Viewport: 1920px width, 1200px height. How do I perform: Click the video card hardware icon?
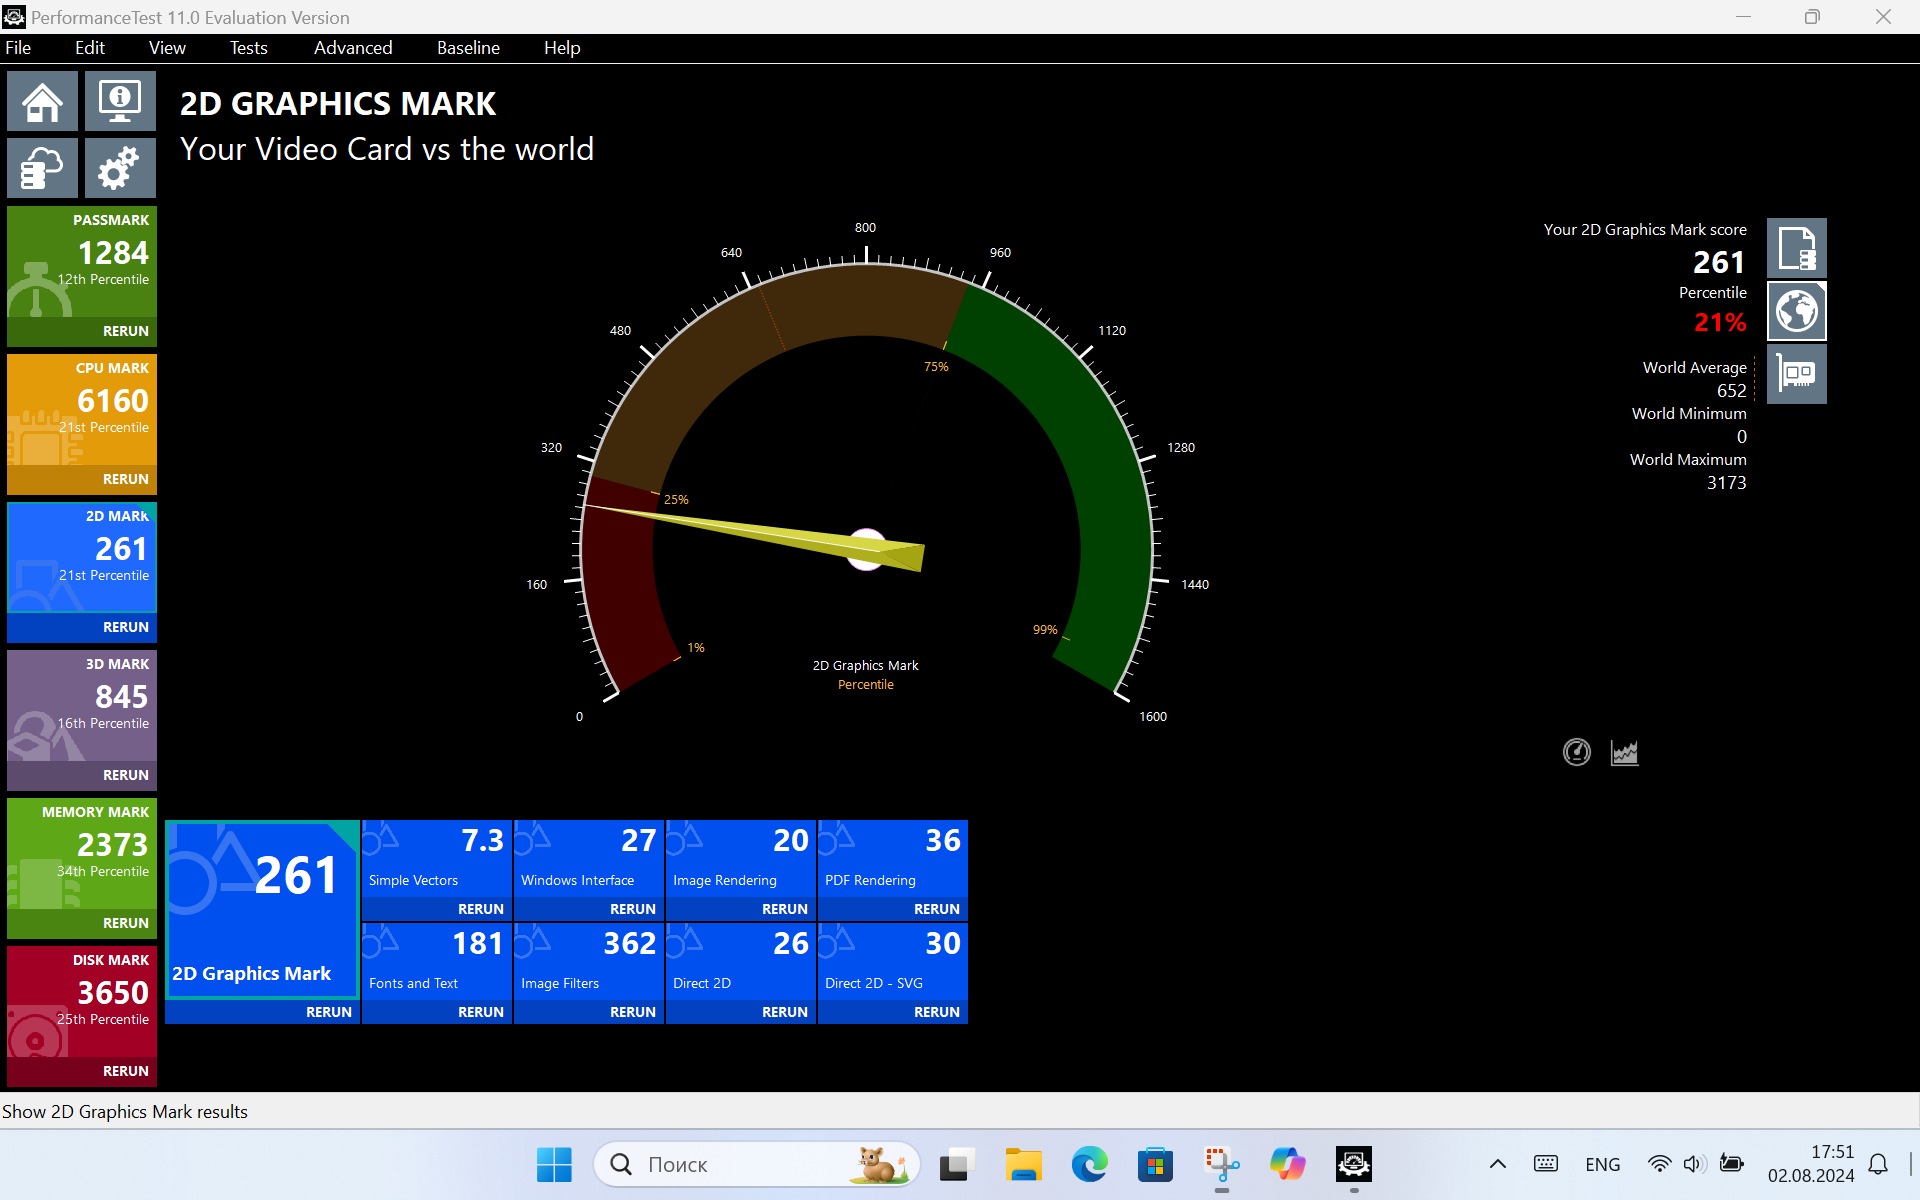(x=1796, y=374)
